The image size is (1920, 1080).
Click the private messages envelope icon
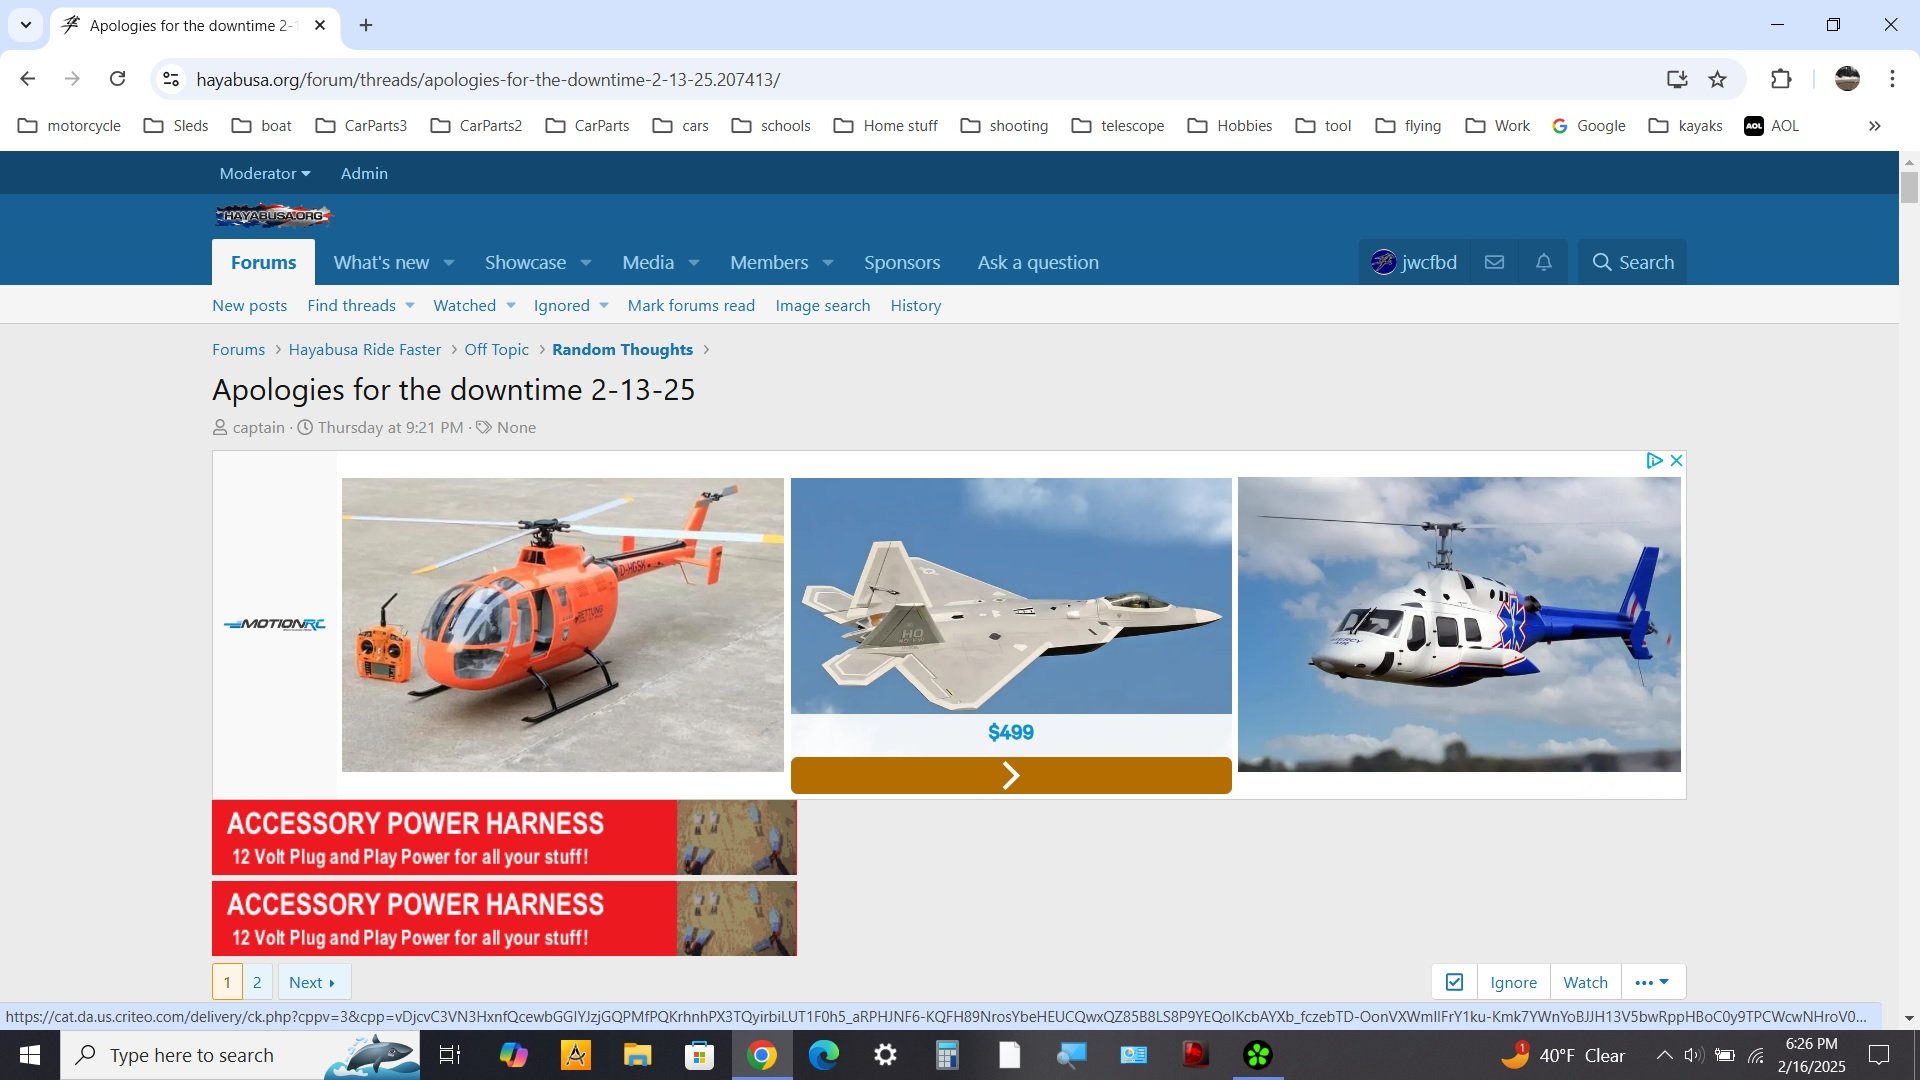point(1494,261)
